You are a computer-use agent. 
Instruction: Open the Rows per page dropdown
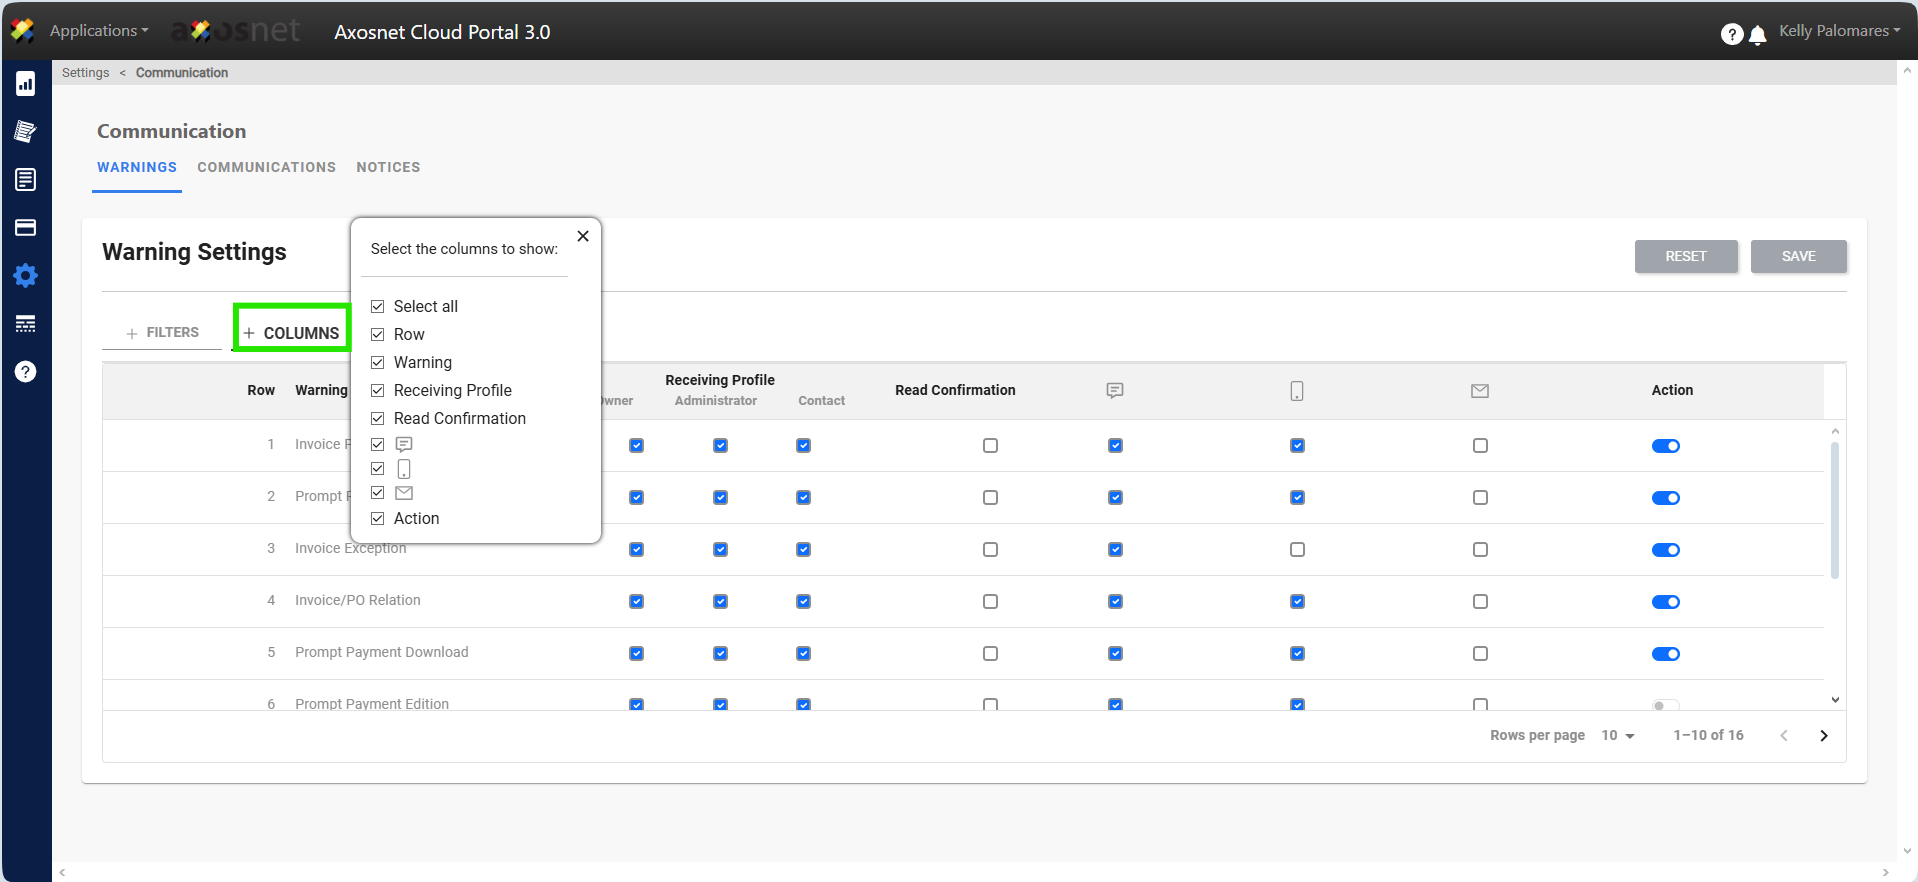pyautogui.click(x=1617, y=736)
